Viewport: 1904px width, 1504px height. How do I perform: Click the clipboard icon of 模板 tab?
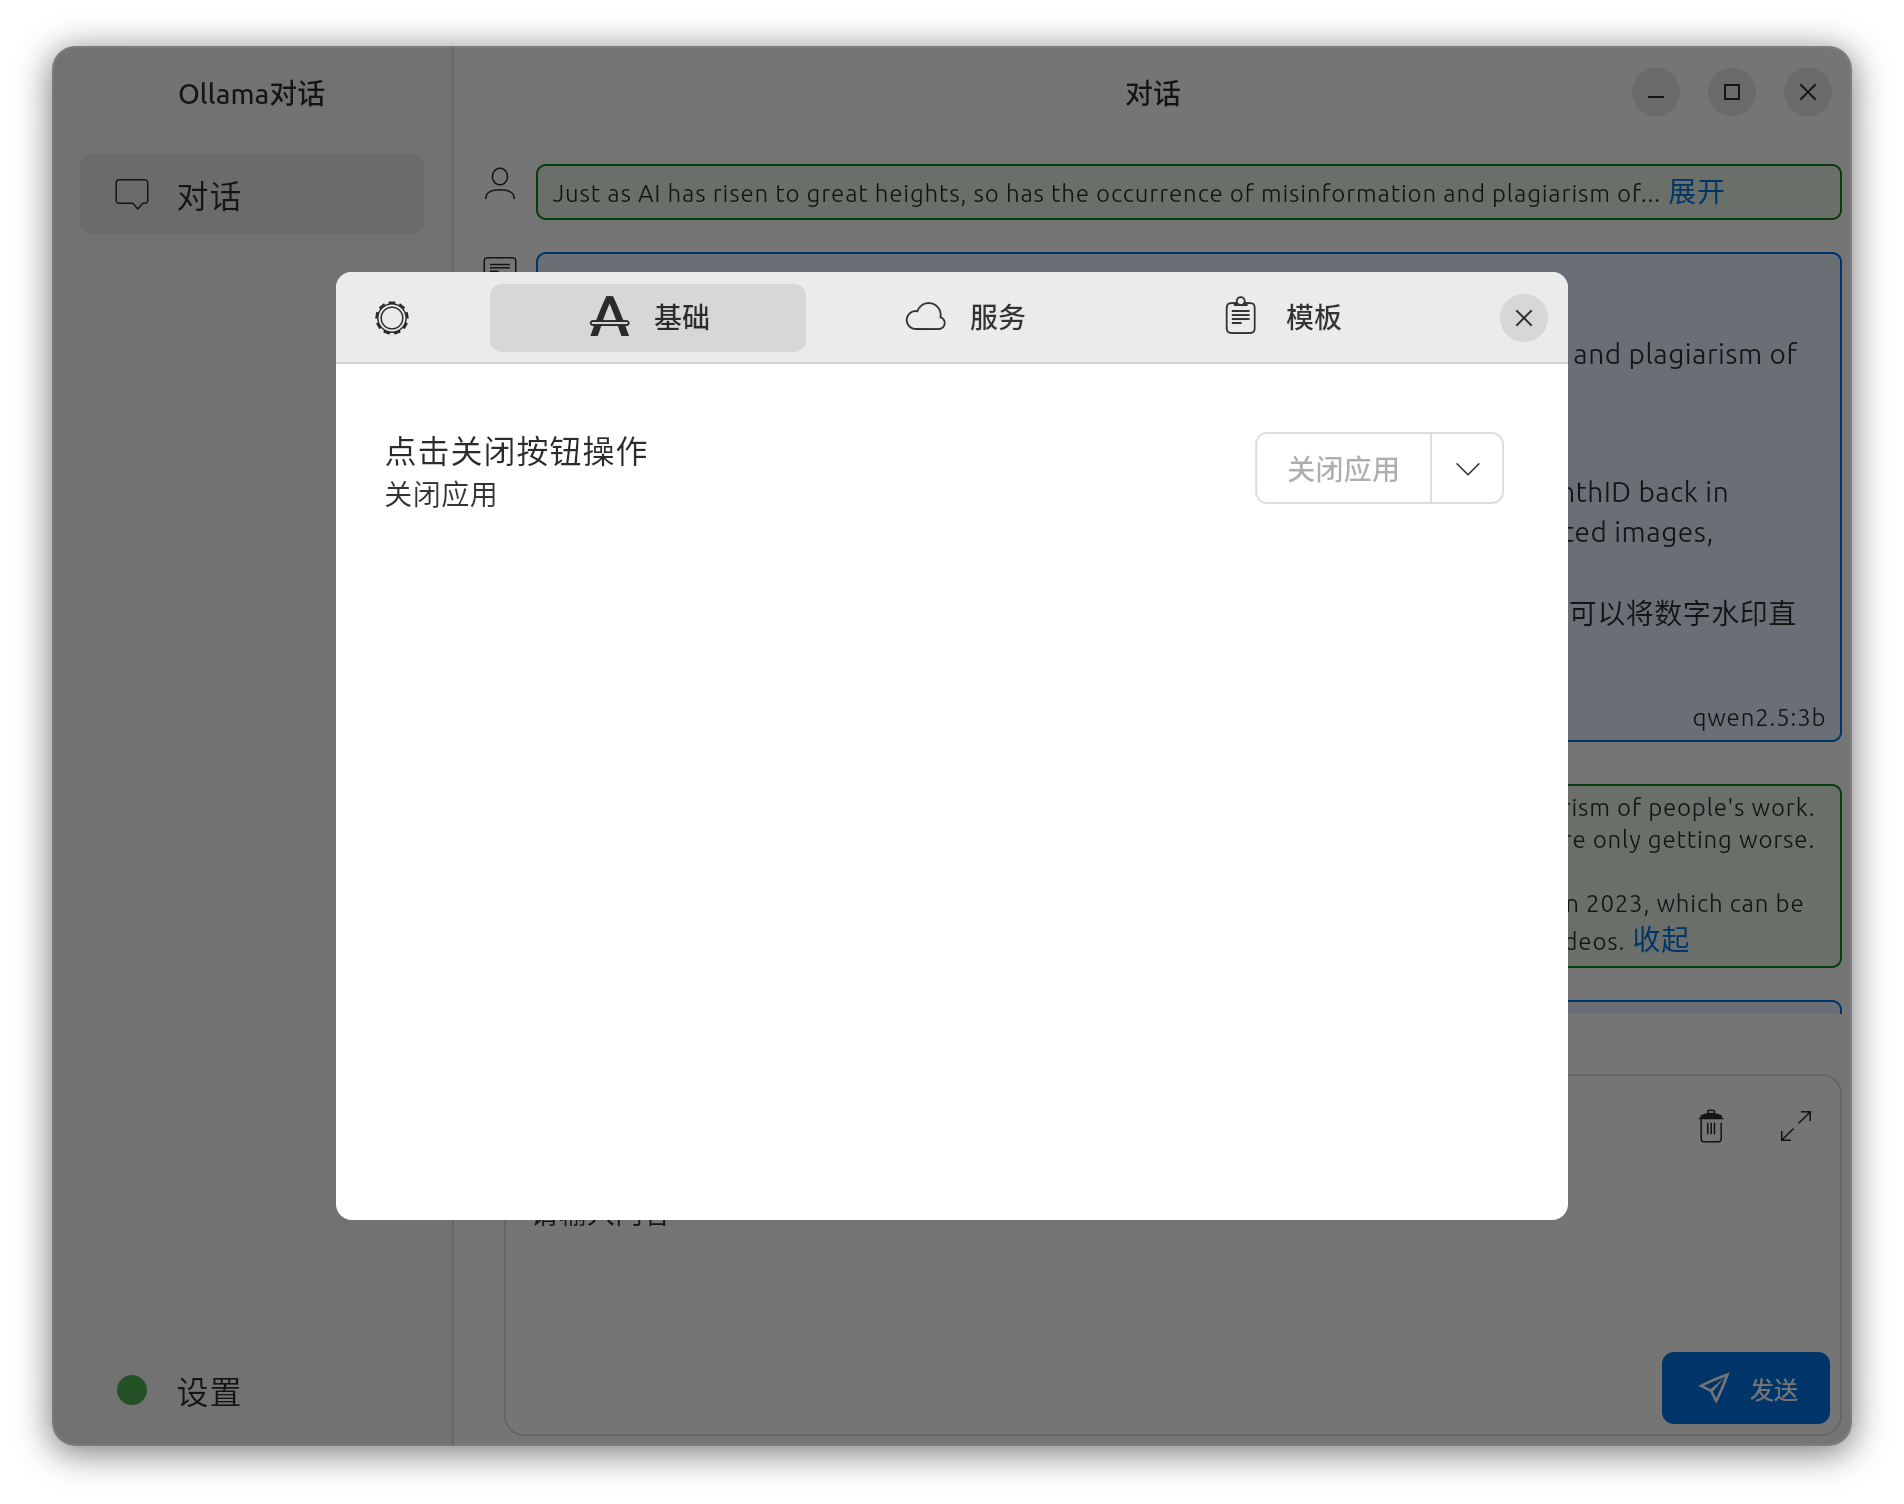pos(1241,316)
